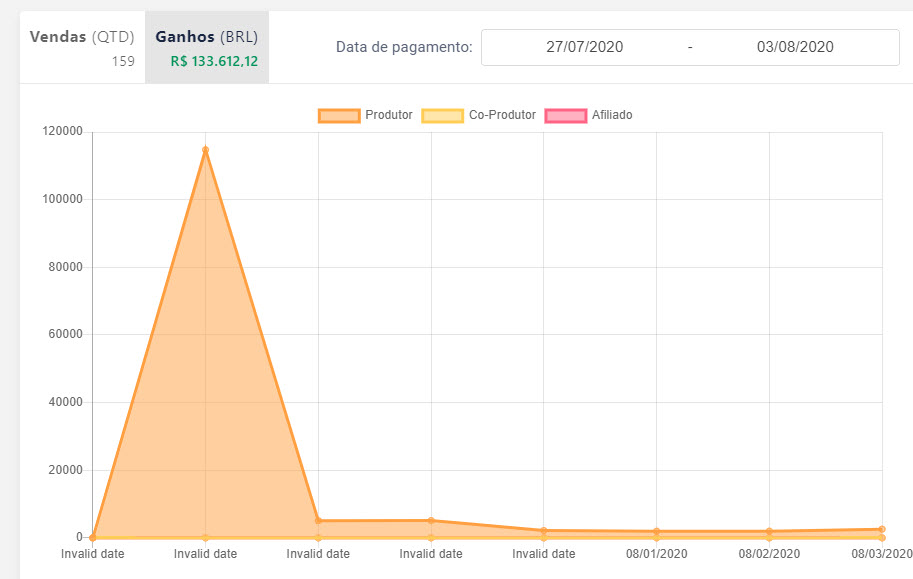
Task: Click the peak data point near 115000
Action: pyautogui.click(x=206, y=150)
